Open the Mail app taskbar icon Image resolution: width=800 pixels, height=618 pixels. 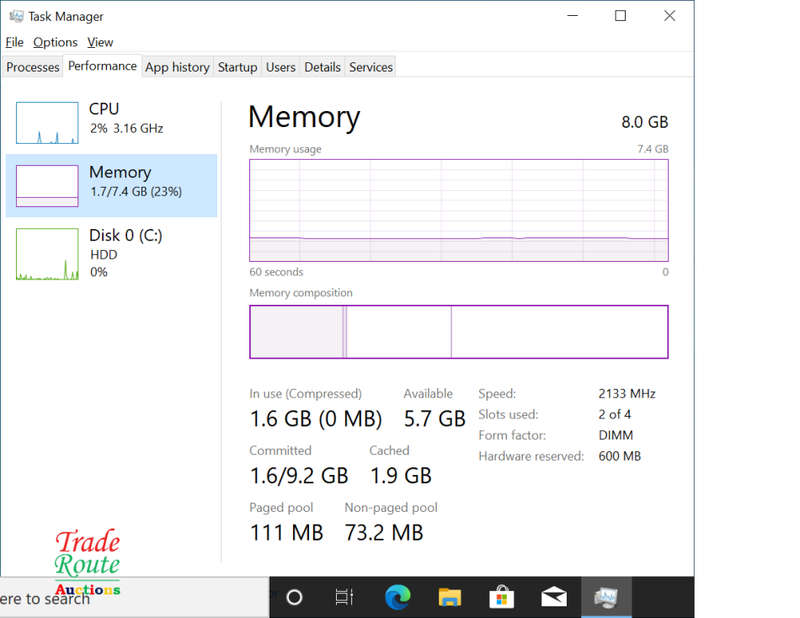554,597
